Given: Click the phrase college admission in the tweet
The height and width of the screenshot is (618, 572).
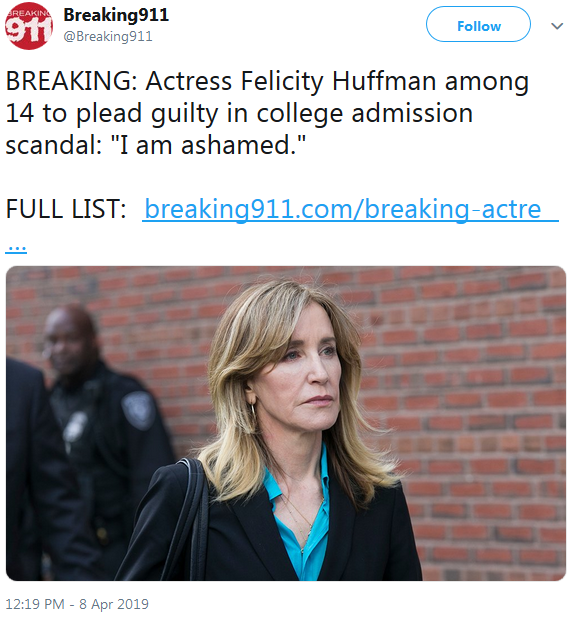Looking at the screenshot, I should pos(365,114).
